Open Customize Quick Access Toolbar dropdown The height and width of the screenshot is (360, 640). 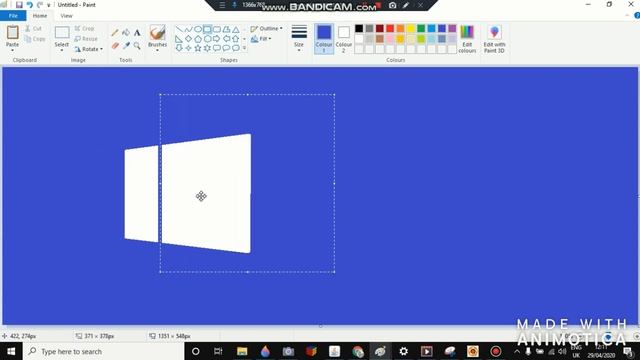[49, 5]
